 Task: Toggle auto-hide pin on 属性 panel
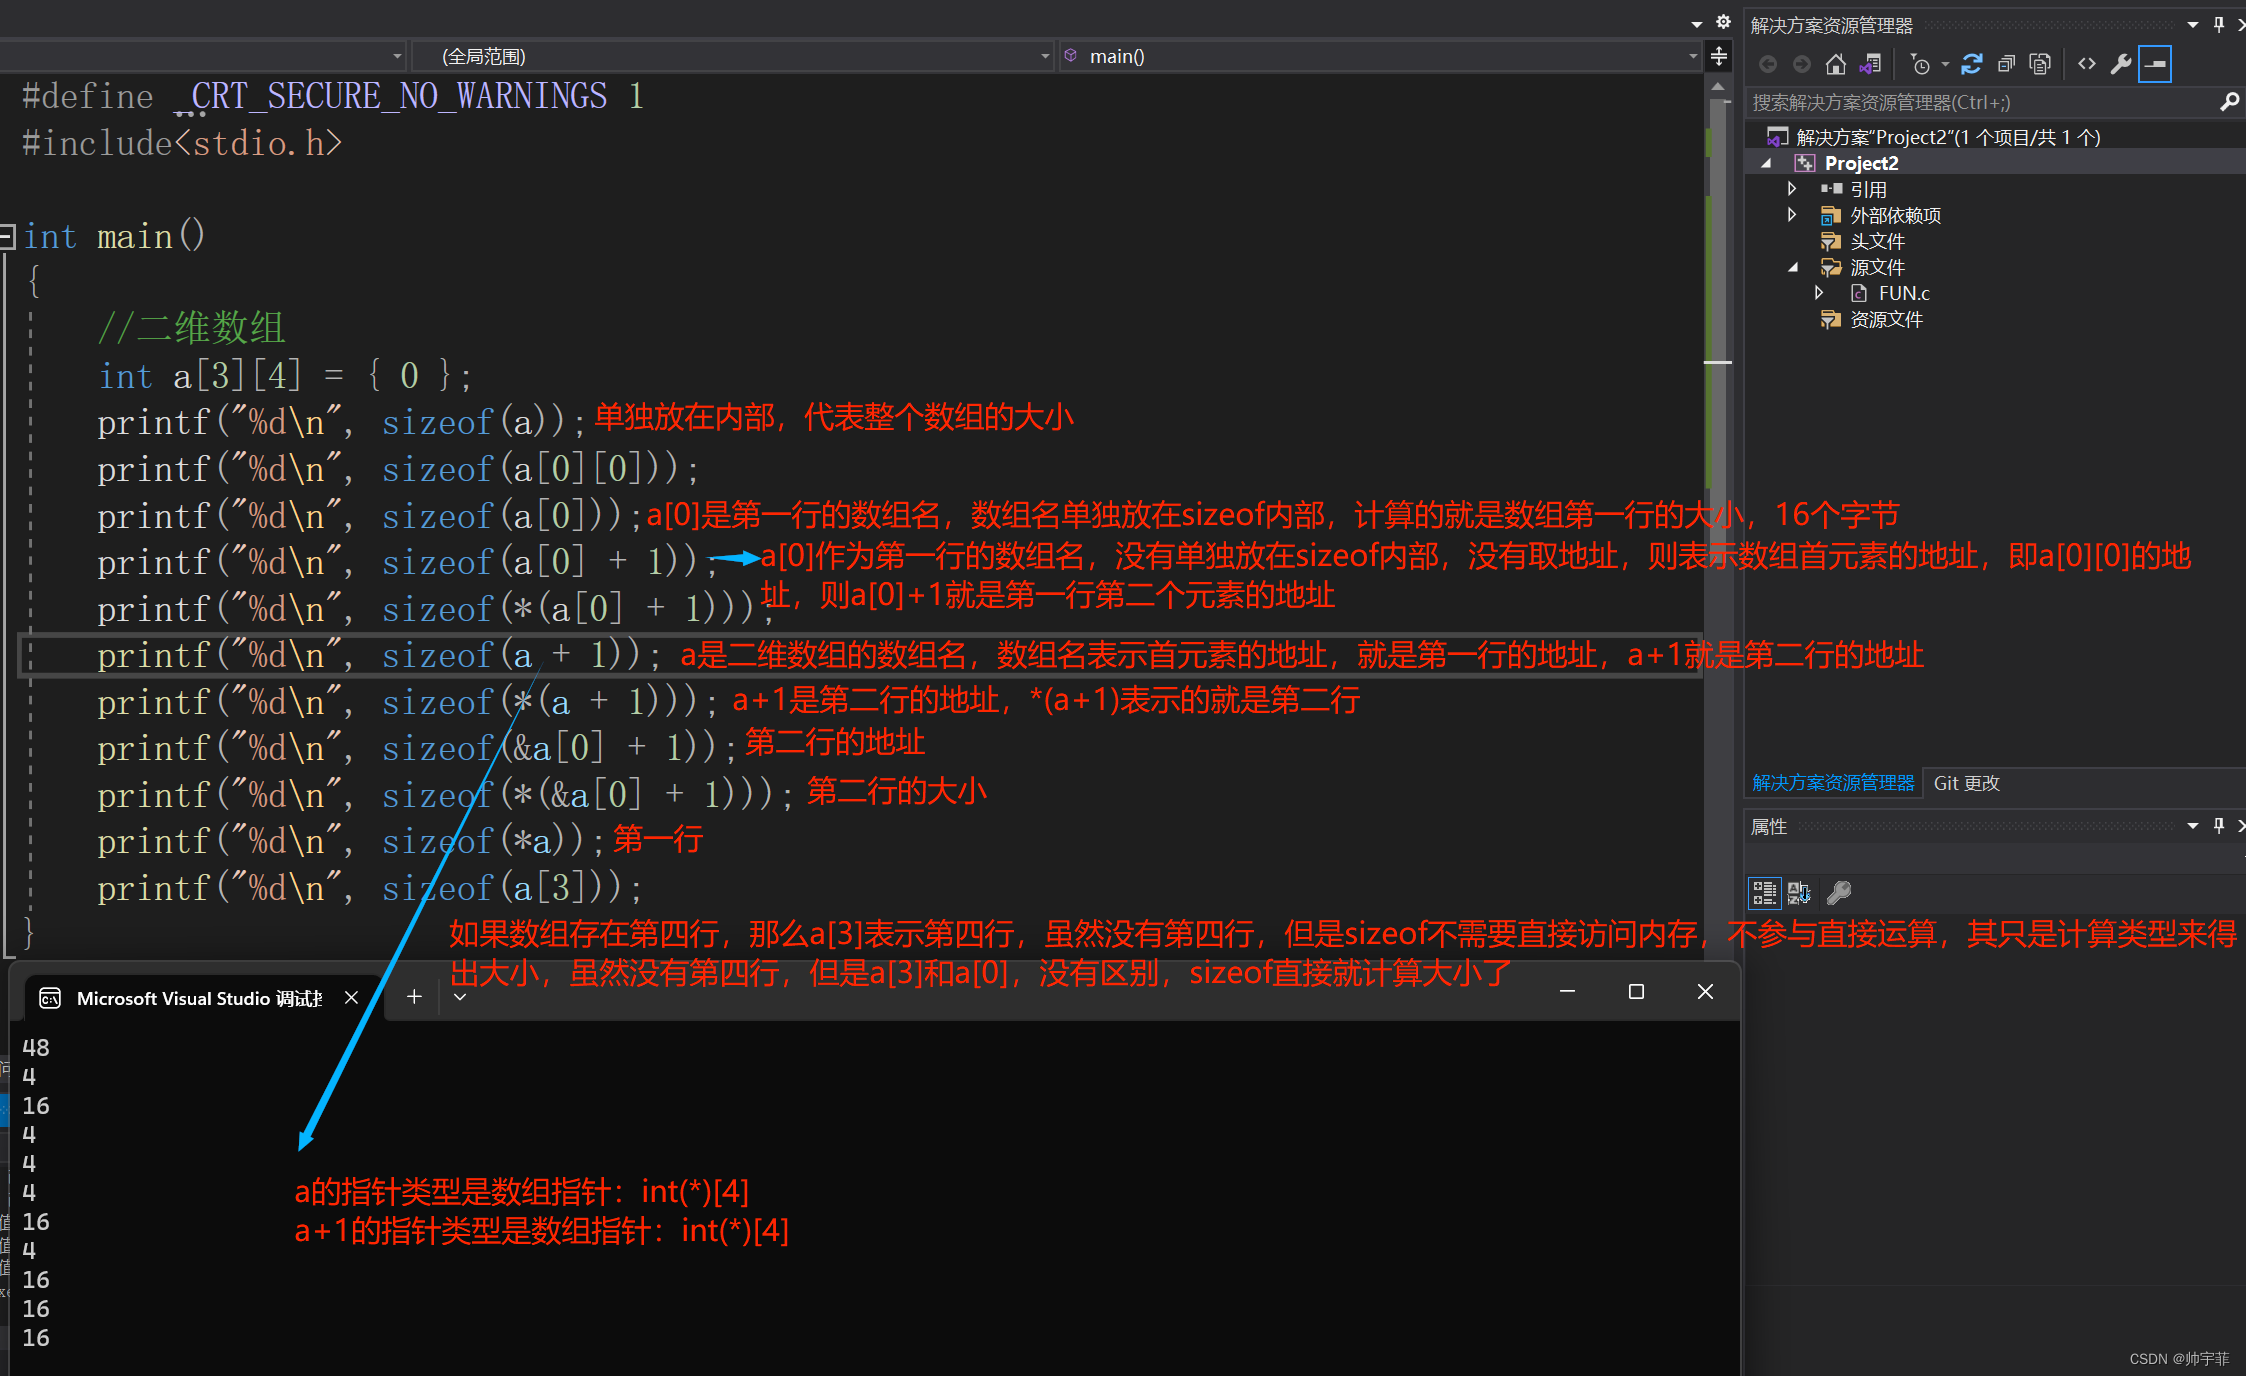tap(2219, 826)
